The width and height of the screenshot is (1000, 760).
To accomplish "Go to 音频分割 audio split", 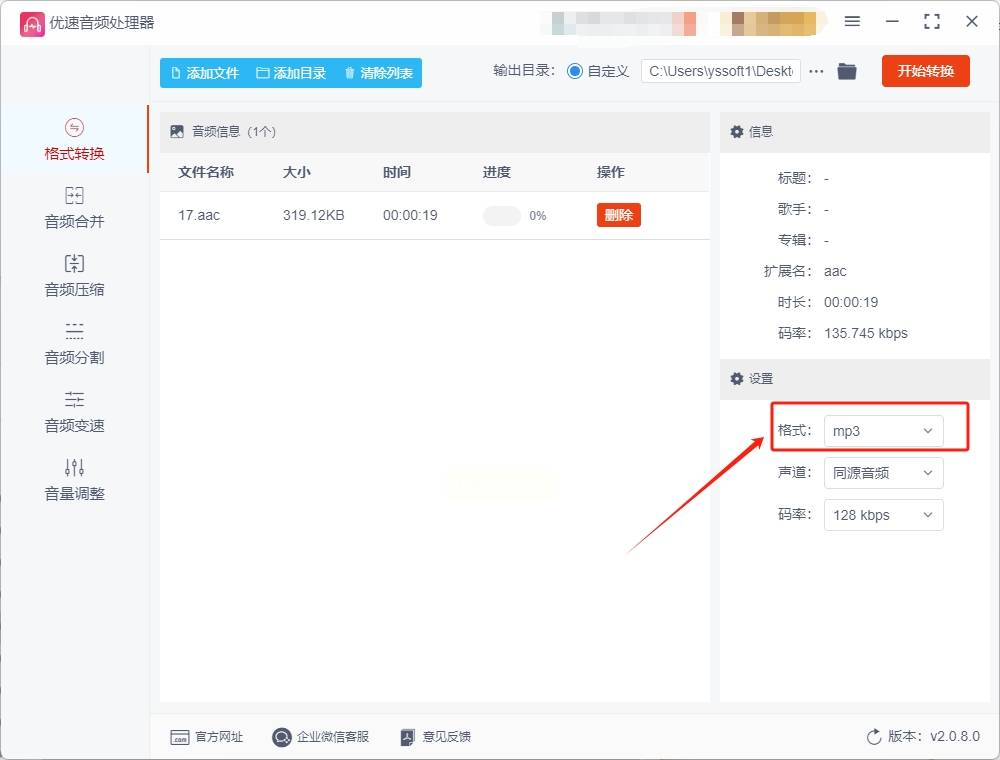I will (74, 344).
